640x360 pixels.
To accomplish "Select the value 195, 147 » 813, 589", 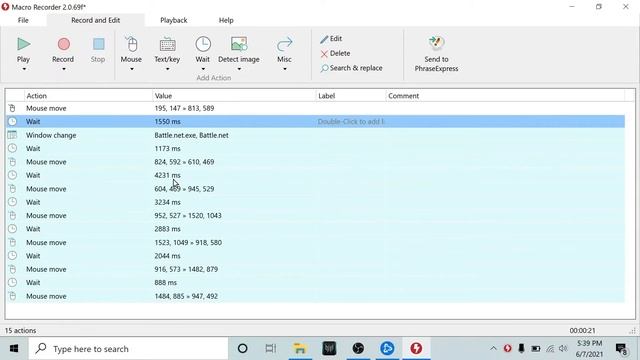I will [x=184, y=109].
